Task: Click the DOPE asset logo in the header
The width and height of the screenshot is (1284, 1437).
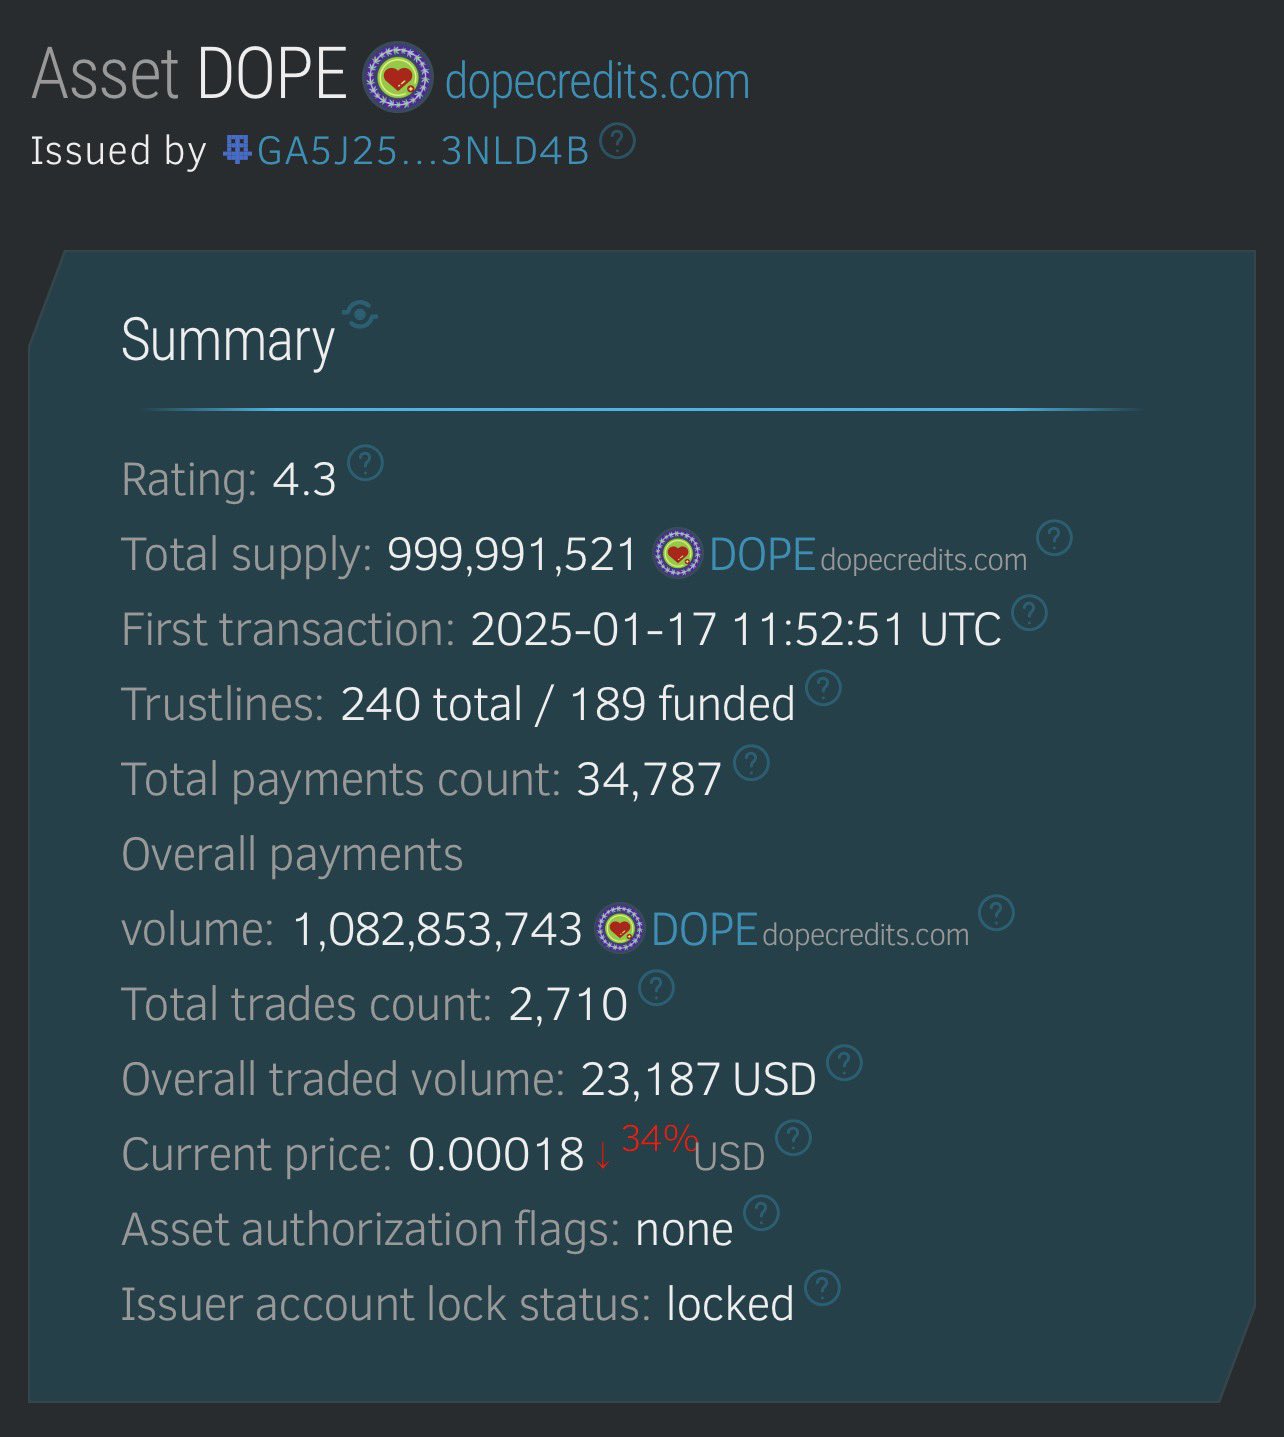Action: [398, 77]
